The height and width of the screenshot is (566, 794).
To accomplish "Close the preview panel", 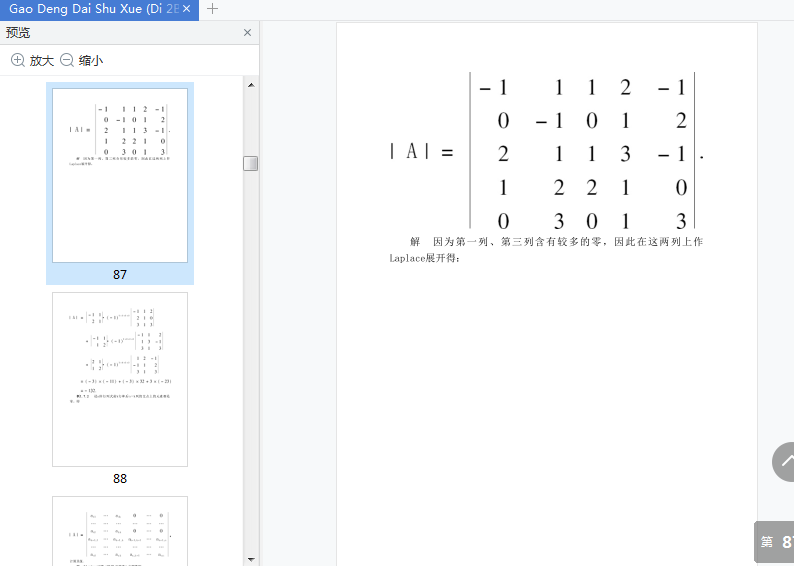I will pos(247,33).
